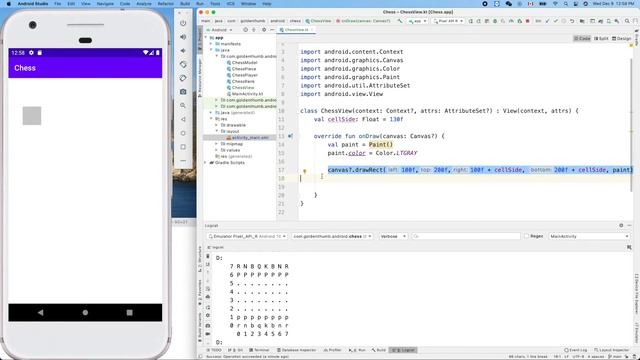Screen dimensions: 640x360
Task: Click the gray square in Chess app
Action: click(32, 116)
